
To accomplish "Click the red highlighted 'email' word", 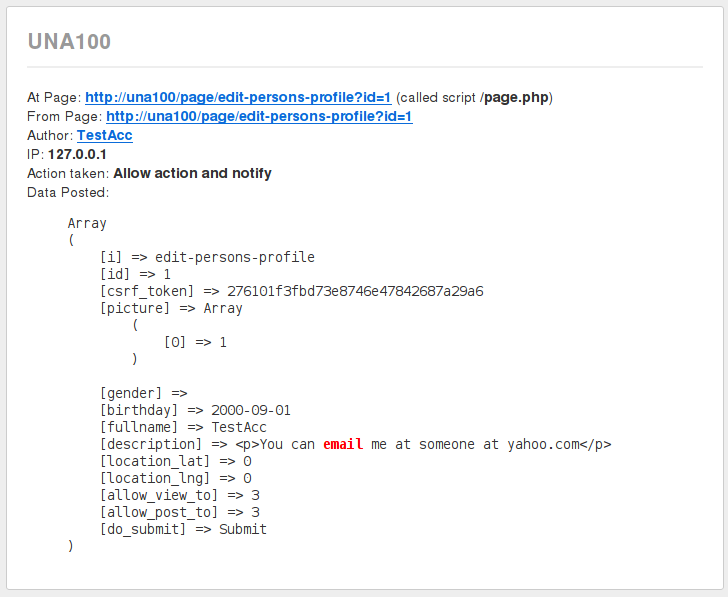I will 342,444.
